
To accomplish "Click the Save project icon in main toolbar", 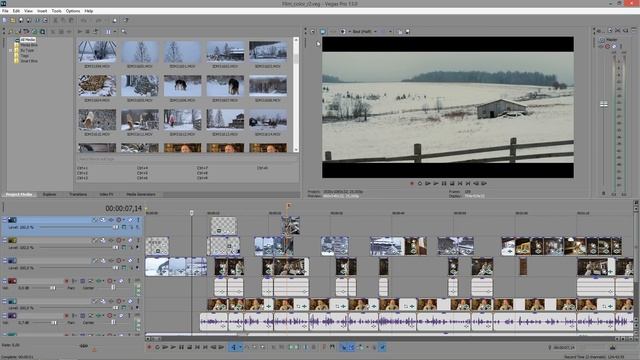I will [21, 20].
